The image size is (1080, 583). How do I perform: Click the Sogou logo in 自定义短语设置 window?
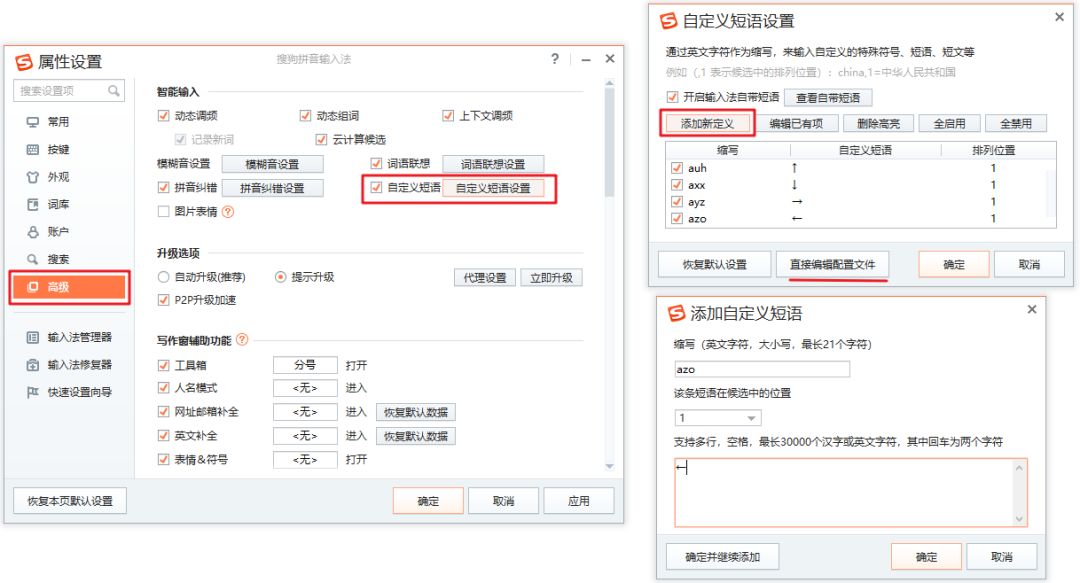[x=669, y=21]
